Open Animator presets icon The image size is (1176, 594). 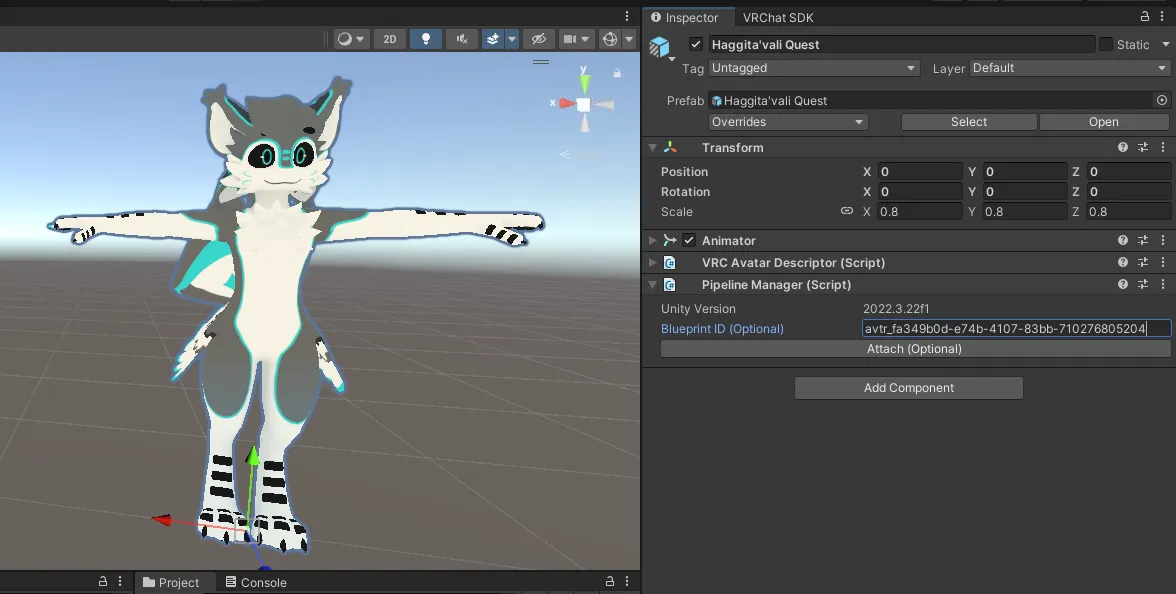1143,241
